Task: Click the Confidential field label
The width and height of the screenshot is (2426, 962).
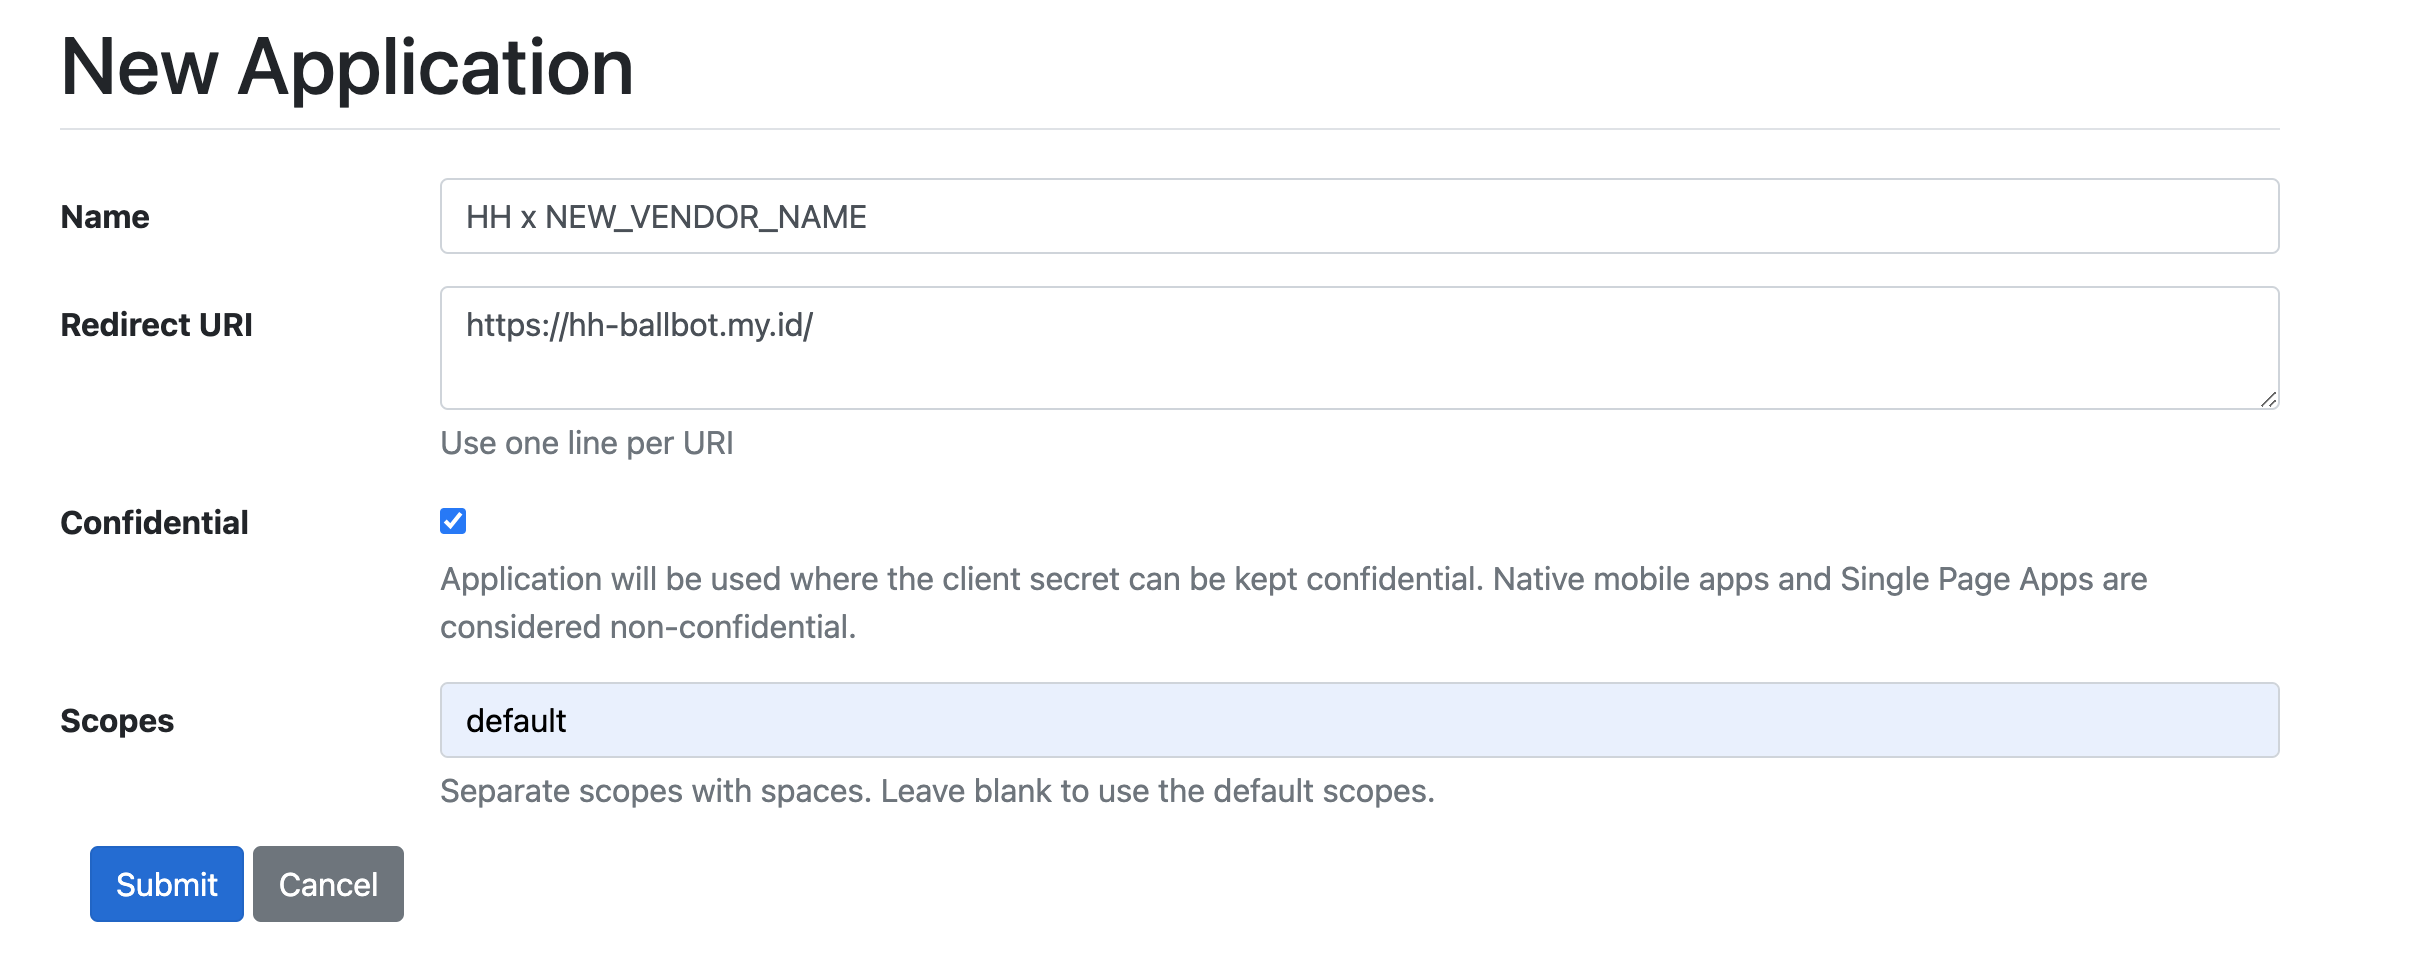Action: pyautogui.click(x=154, y=523)
